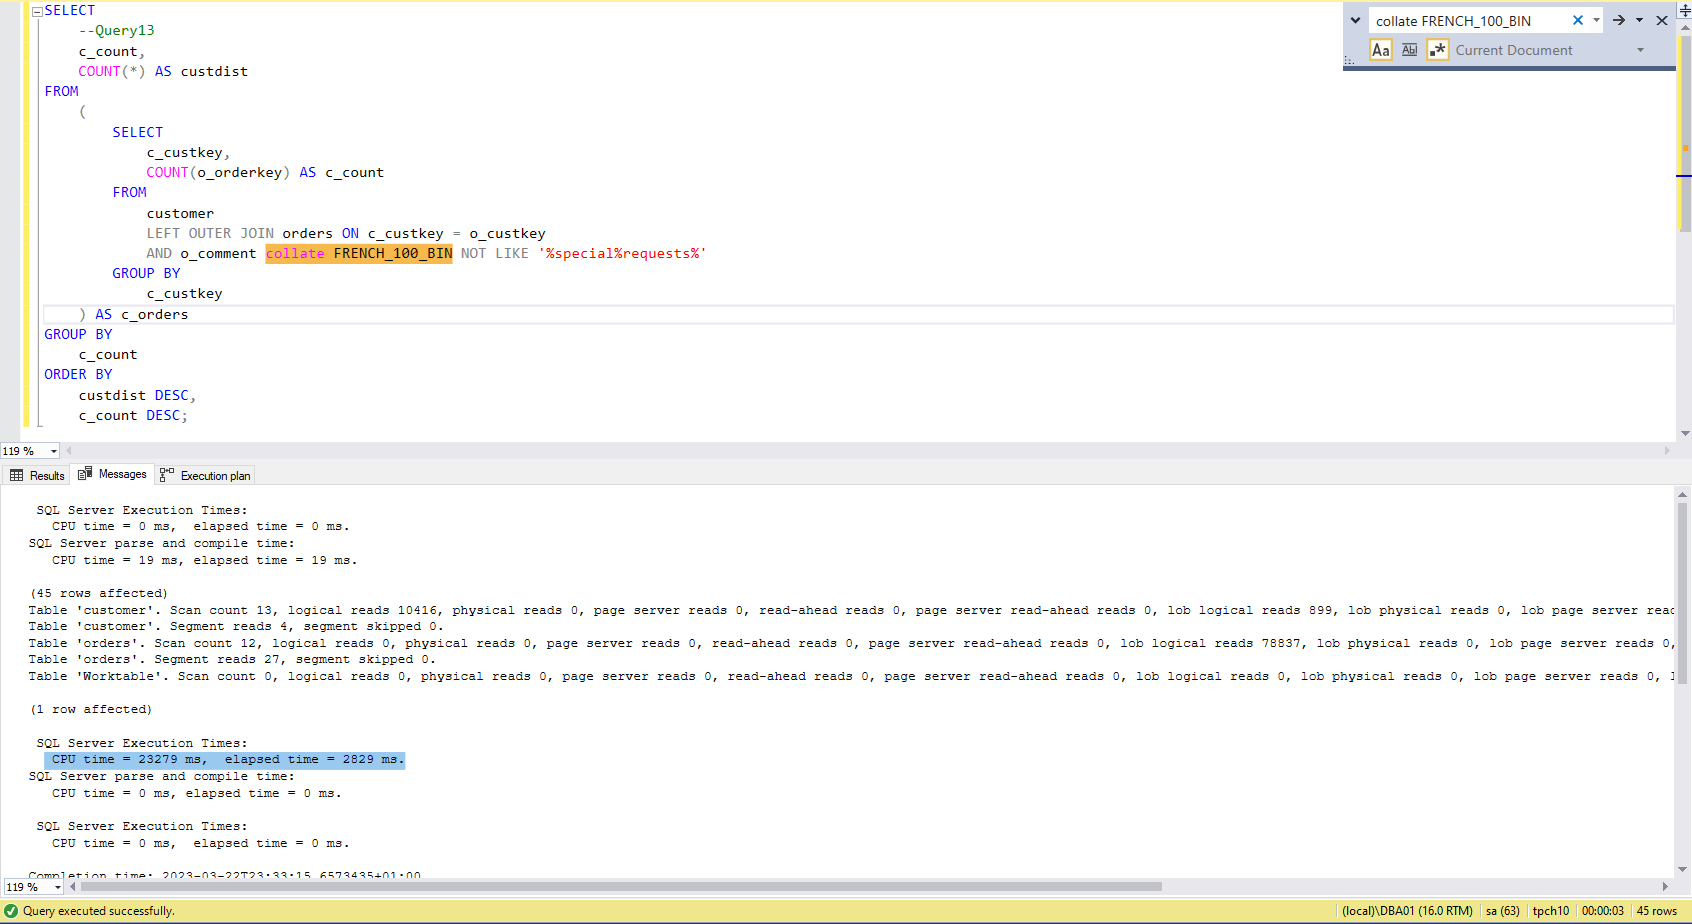Viewport: 1692px width, 924px height.
Task: Open the Current Document scope dropdown
Action: [x=1640, y=50]
